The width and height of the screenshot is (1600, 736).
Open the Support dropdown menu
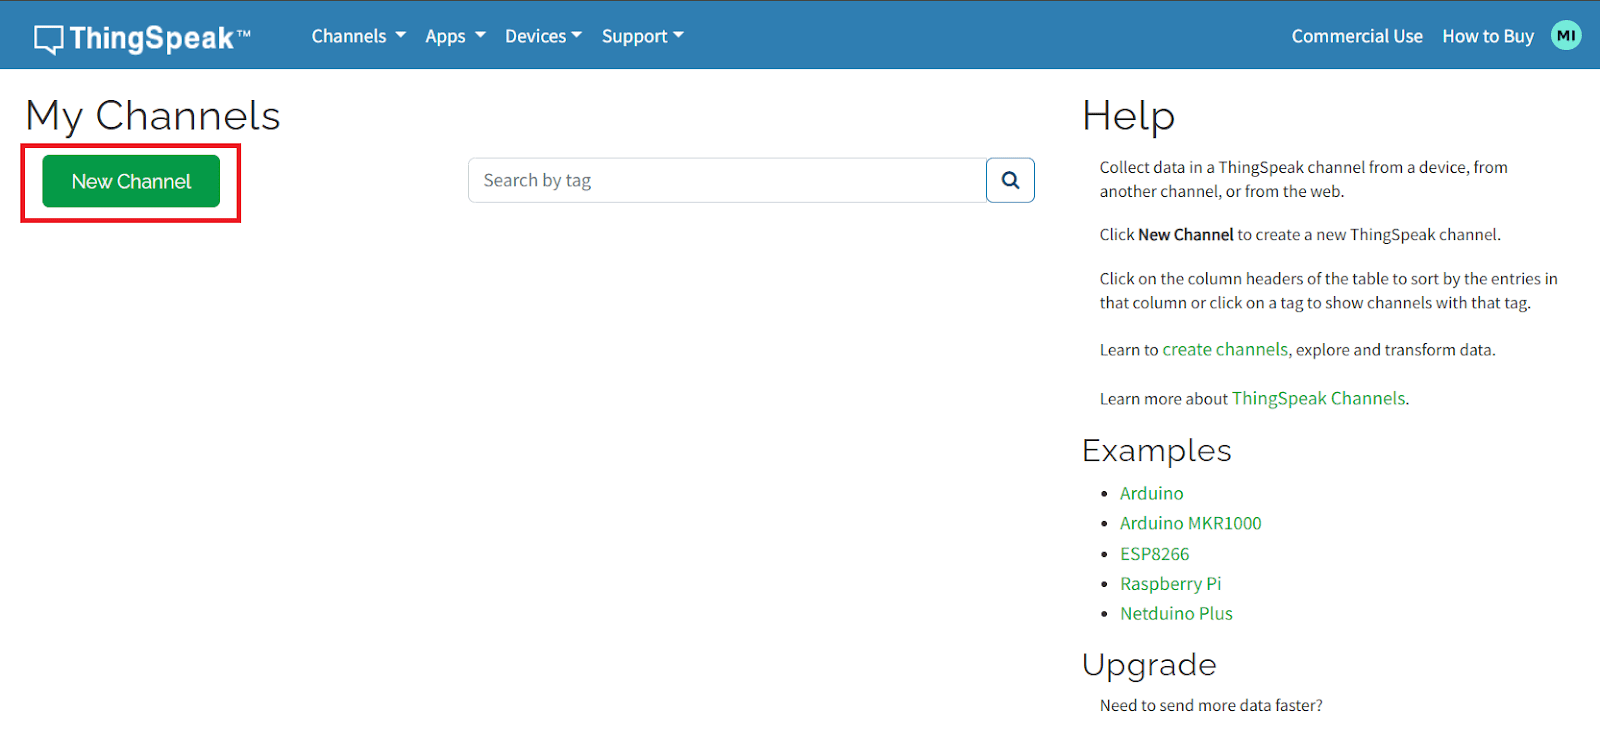642,36
